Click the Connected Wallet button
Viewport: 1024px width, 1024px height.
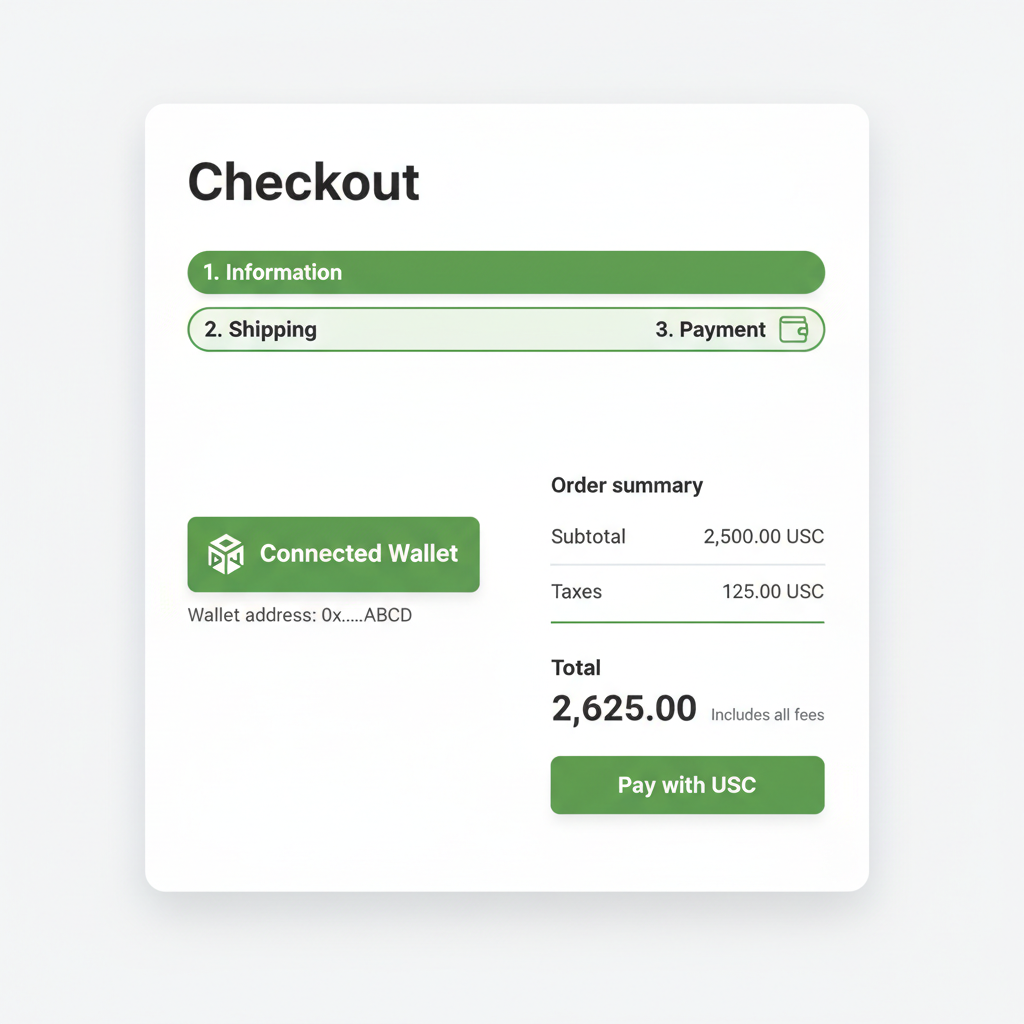coord(333,554)
